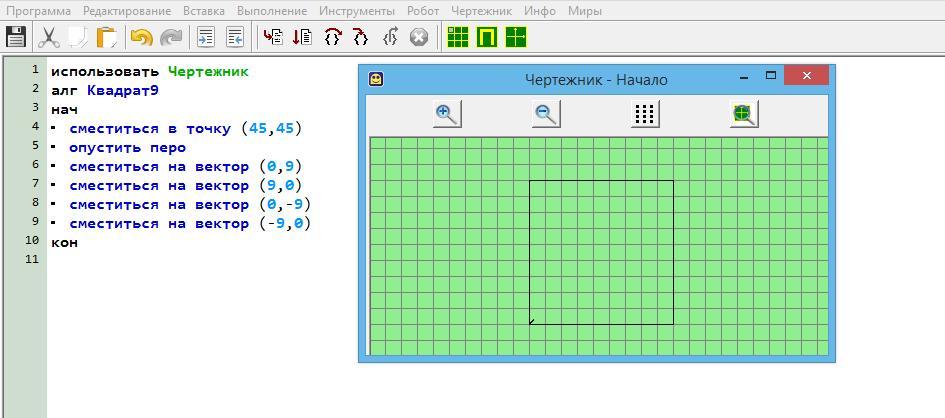Click the gray stop execution icon
This screenshot has height=418, width=945.
tap(419, 37)
